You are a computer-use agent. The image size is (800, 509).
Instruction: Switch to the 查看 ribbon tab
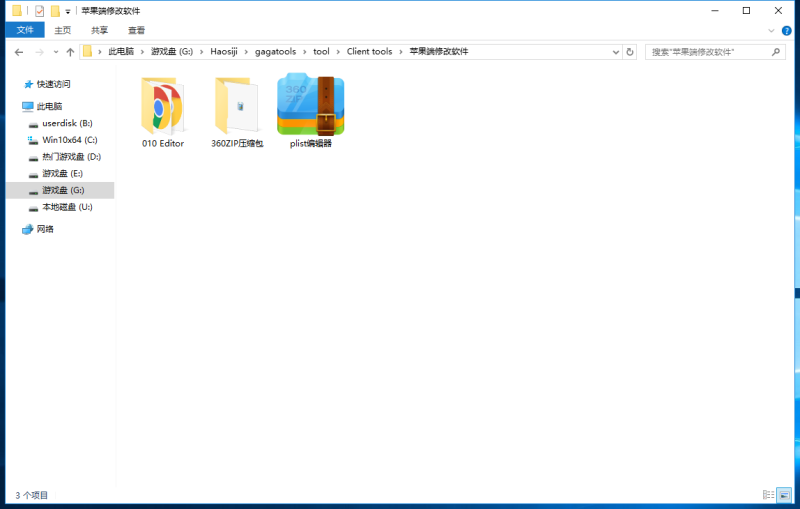pyautogui.click(x=136, y=30)
